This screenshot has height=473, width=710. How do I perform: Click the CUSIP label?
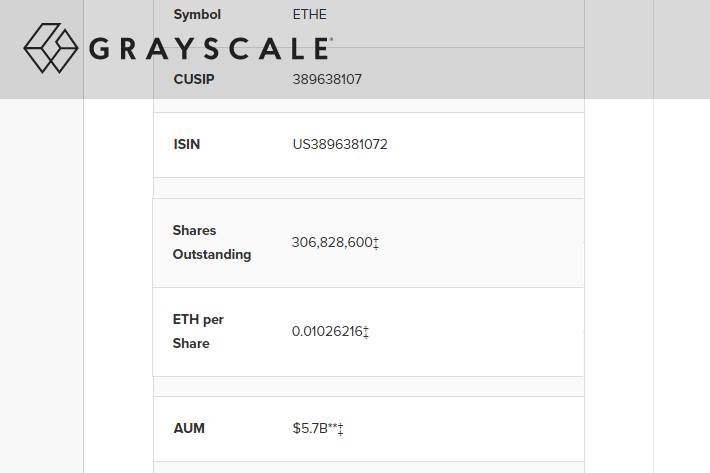tap(194, 79)
